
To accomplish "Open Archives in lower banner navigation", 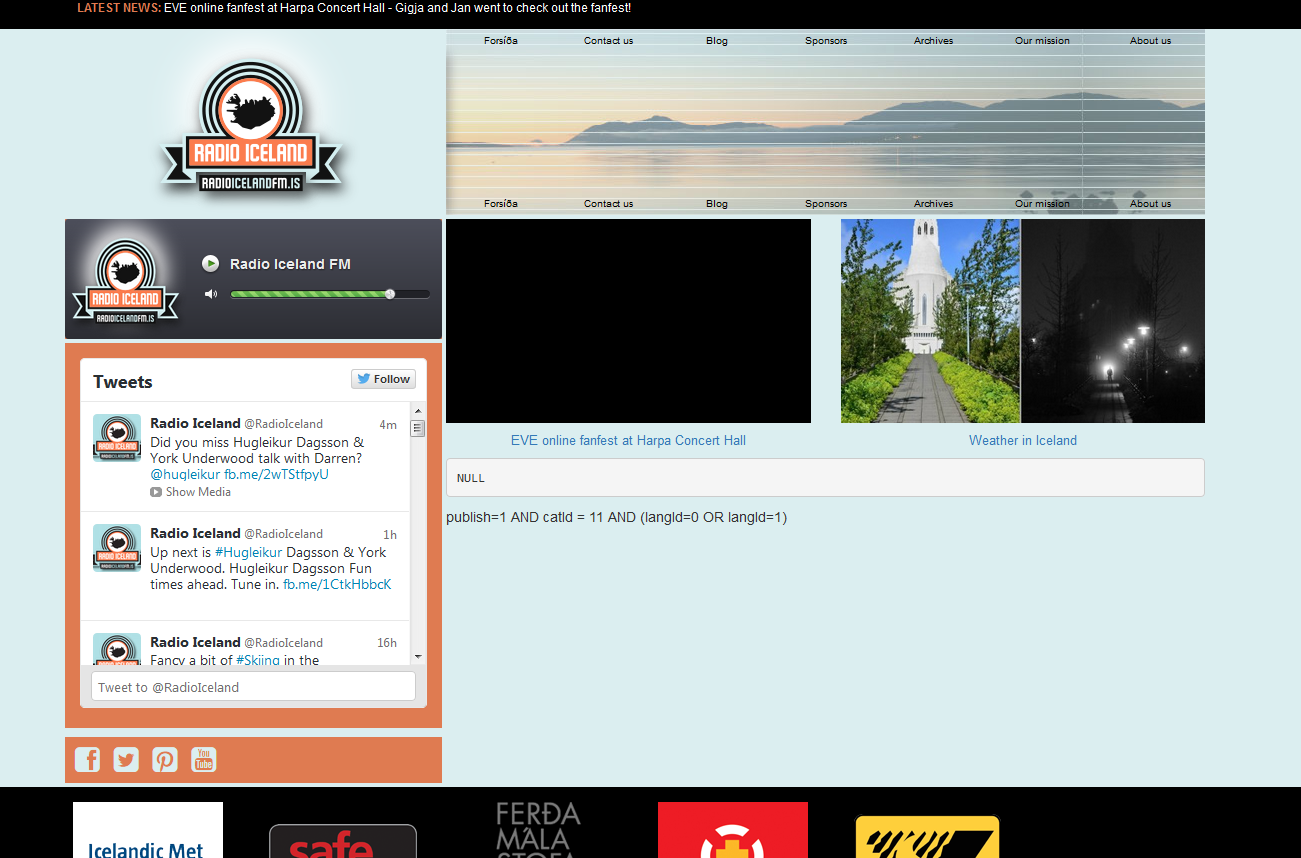I will point(934,204).
